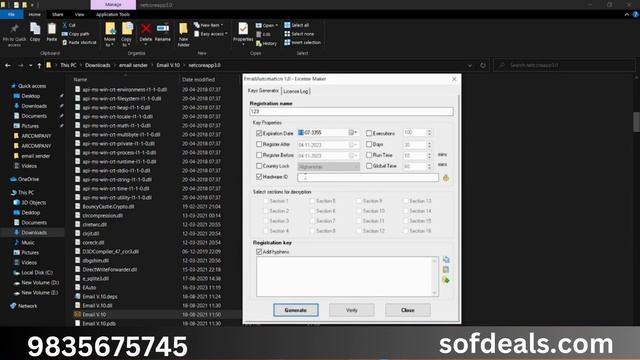Click the green-yellow icon beside registration key box

point(446,280)
